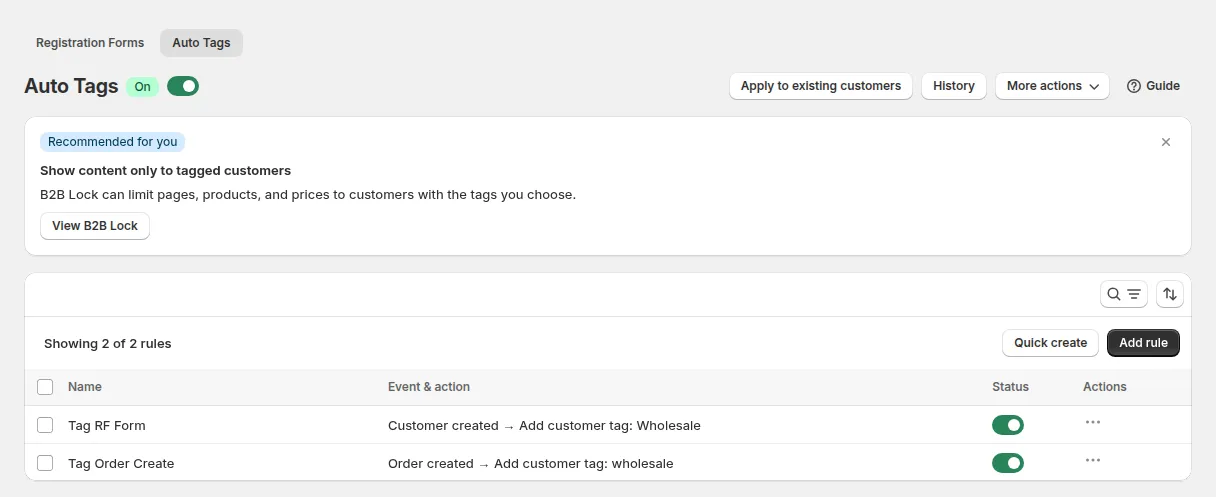
Task: Open the Tag RF Form rule name
Action: click(107, 425)
